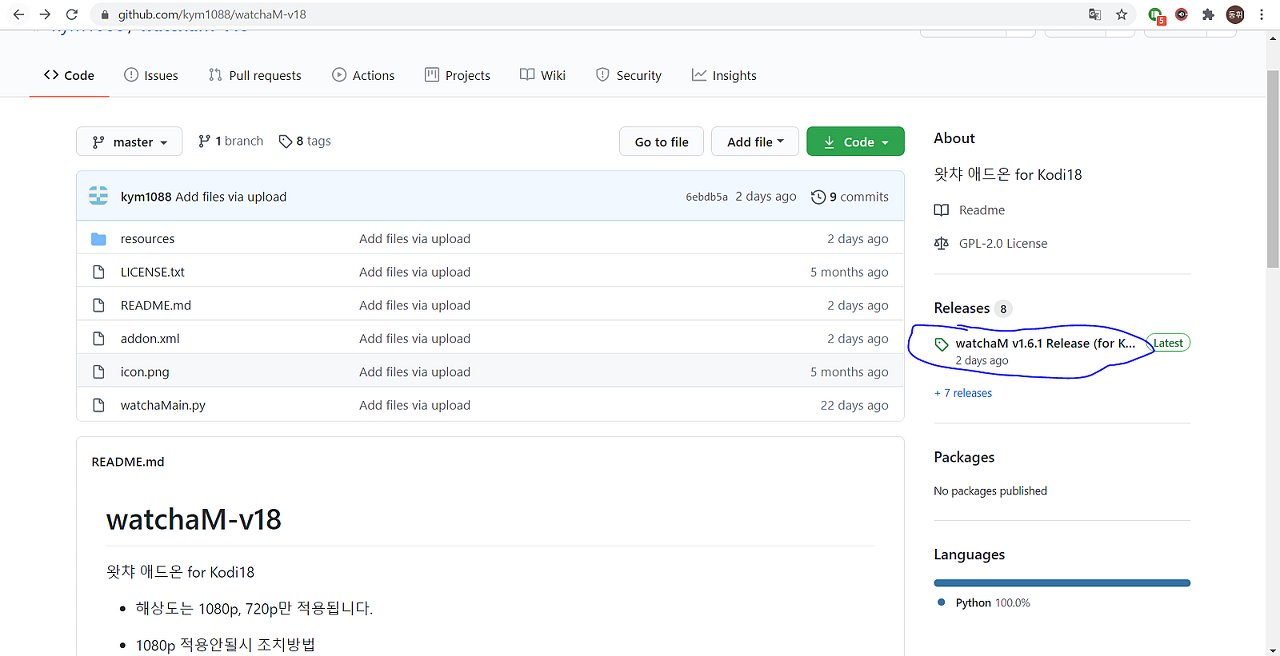Go back using browser back arrow

point(18,15)
